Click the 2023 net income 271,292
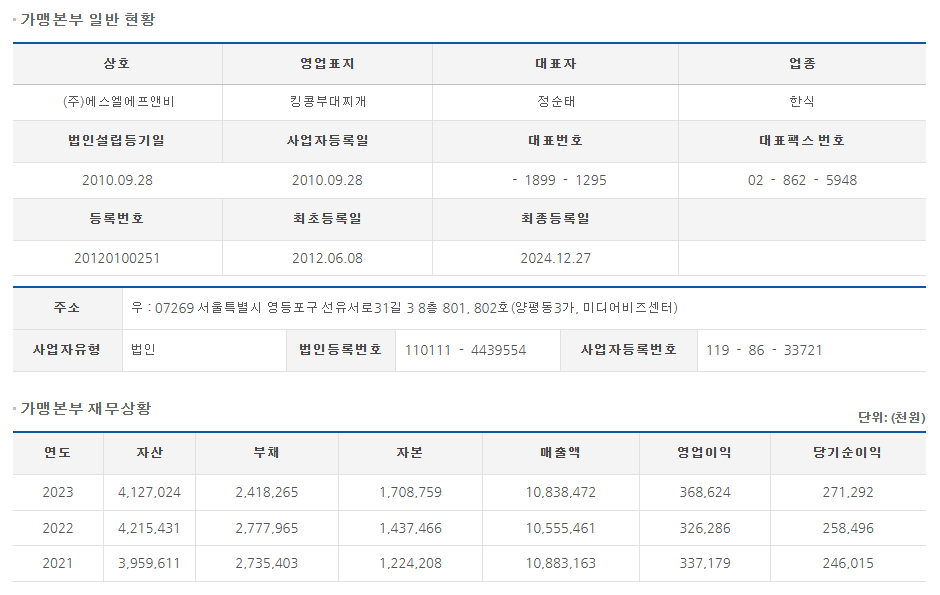Image resolution: width=940 pixels, height=595 pixels. coord(848,493)
